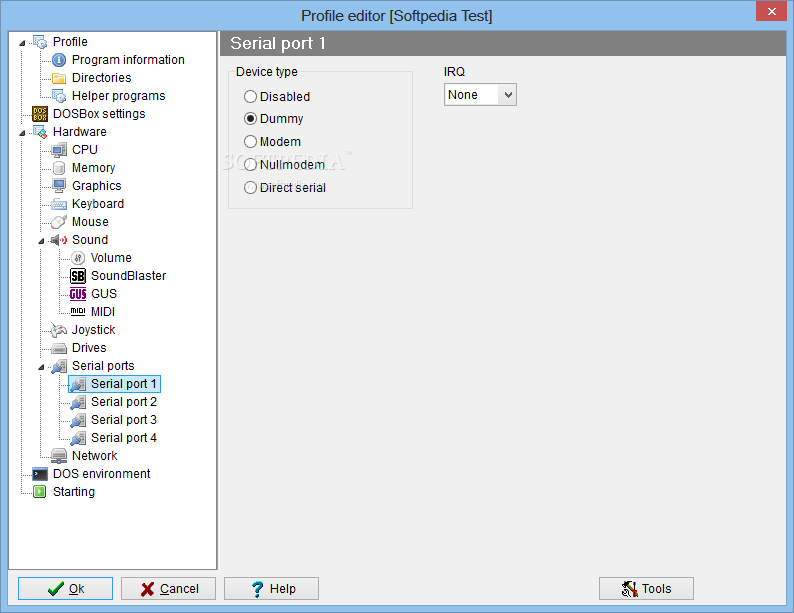Click the green Starting play icon
Image resolution: width=794 pixels, height=613 pixels.
coord(39,492)
